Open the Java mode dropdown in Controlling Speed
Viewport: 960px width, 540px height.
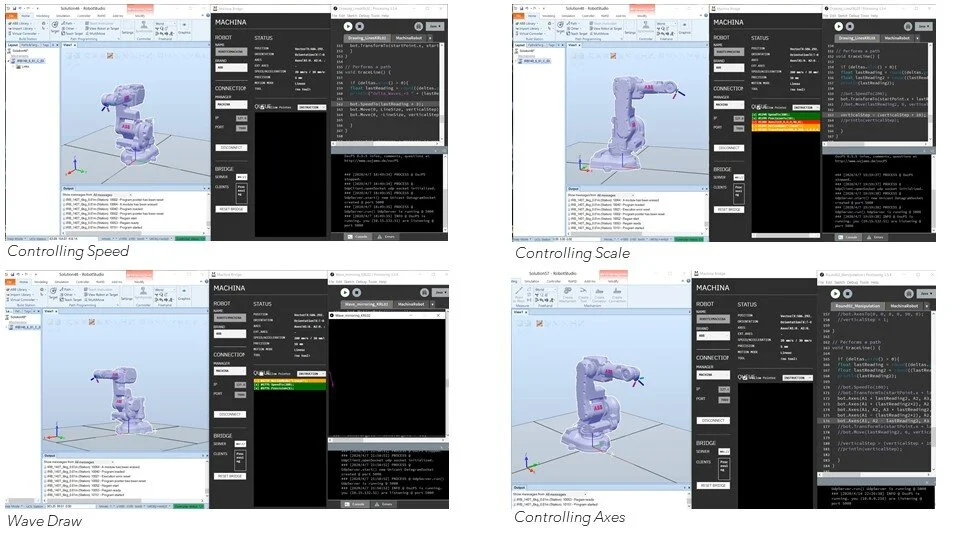point(434,26)
